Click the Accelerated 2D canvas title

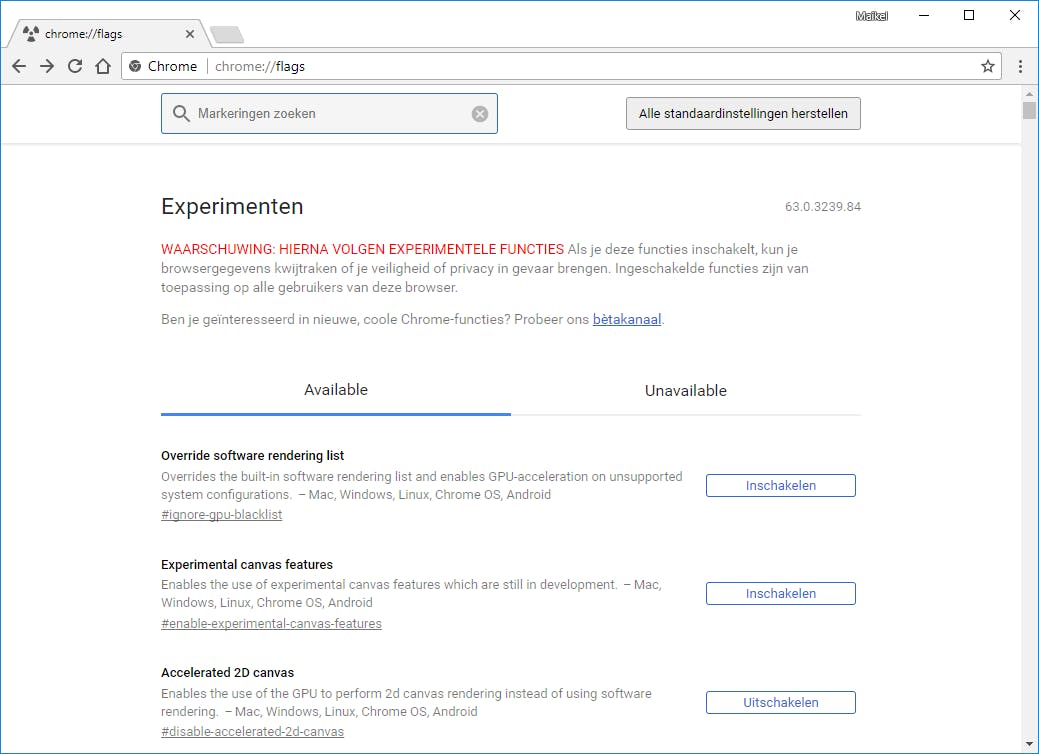tap(227, 673)
